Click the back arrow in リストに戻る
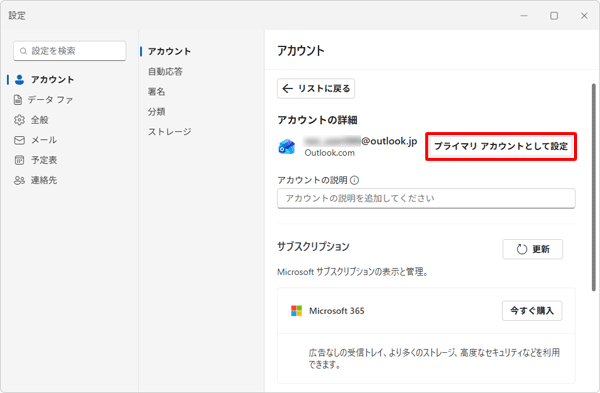The width and height of the screenshot is (600, 393). click(x=287, y=89)
